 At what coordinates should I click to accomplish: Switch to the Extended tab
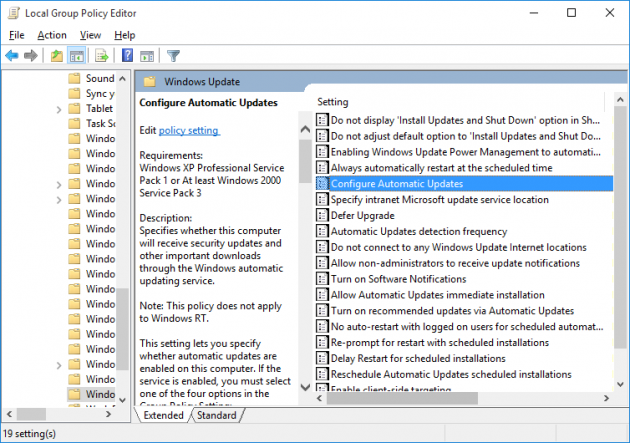(x=163, y=415)
